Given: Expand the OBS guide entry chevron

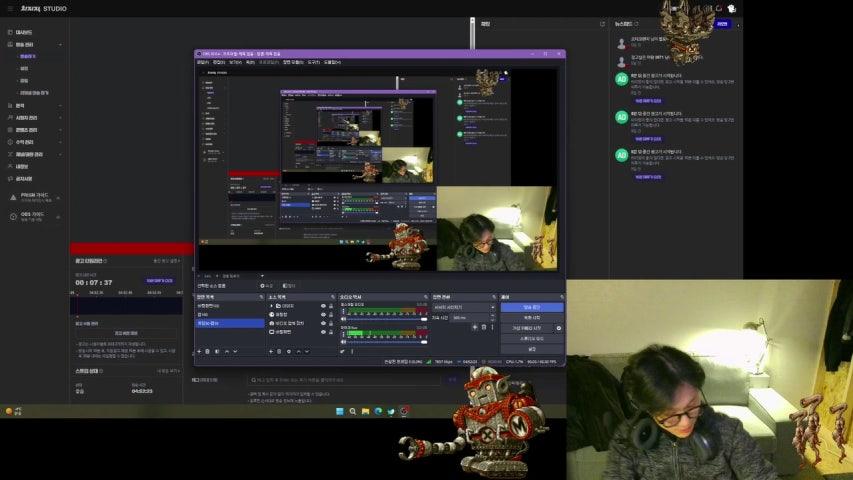Looking at the screenshot, I should (58, 217).
